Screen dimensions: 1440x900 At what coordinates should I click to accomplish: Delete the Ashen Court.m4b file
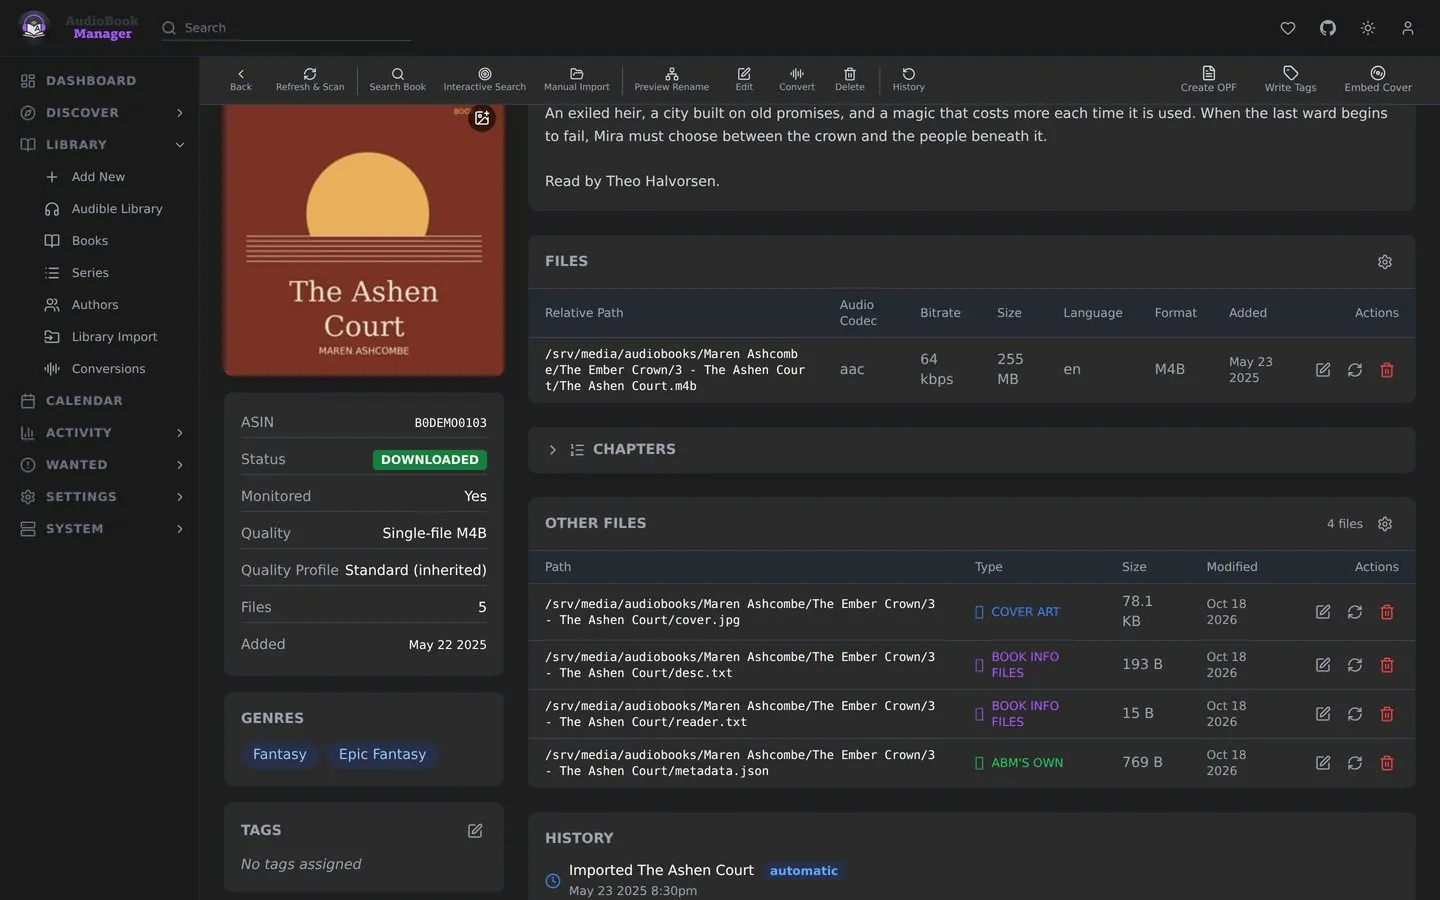(x=1387, y=370)
